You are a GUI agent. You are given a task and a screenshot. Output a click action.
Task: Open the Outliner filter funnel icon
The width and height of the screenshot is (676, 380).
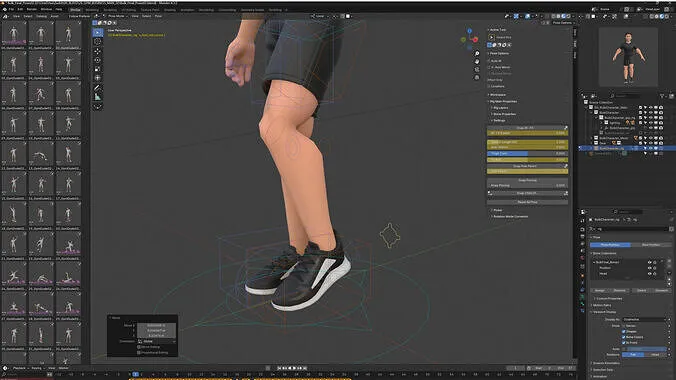click(662, 96)
